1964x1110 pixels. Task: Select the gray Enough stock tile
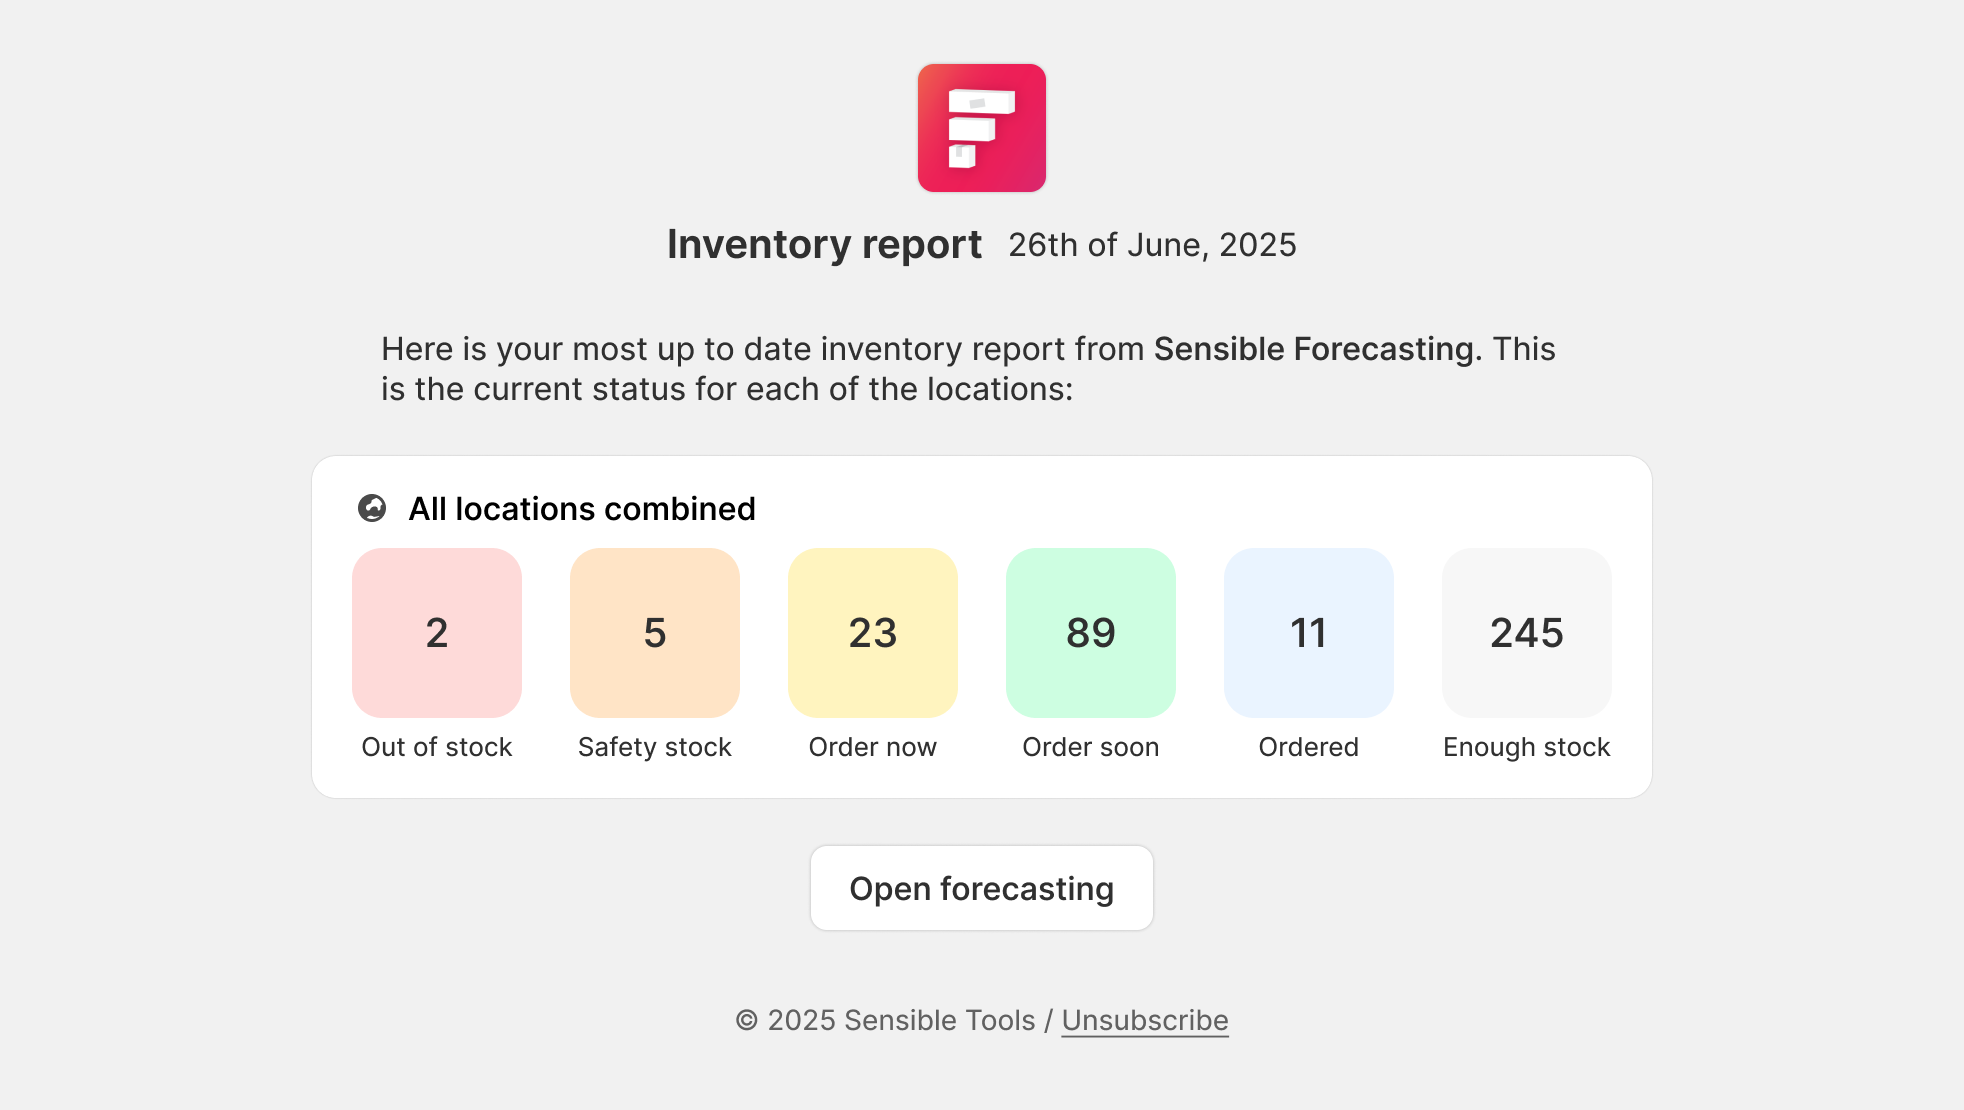(x=1527, y=632)
